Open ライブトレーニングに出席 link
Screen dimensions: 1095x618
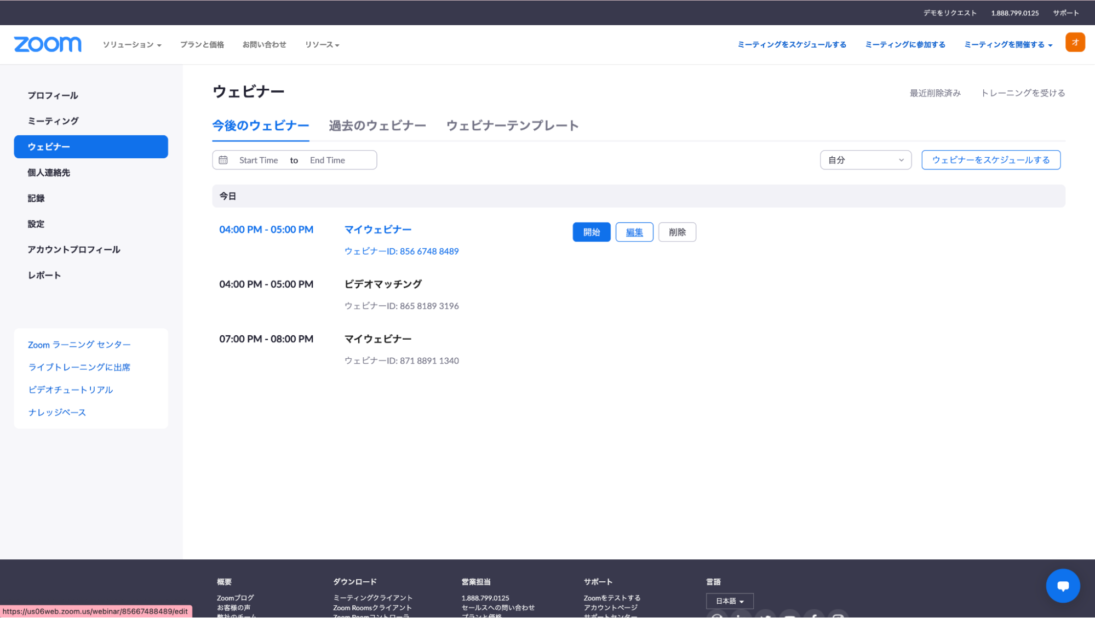pyautogui.click(x=79, y=367)
